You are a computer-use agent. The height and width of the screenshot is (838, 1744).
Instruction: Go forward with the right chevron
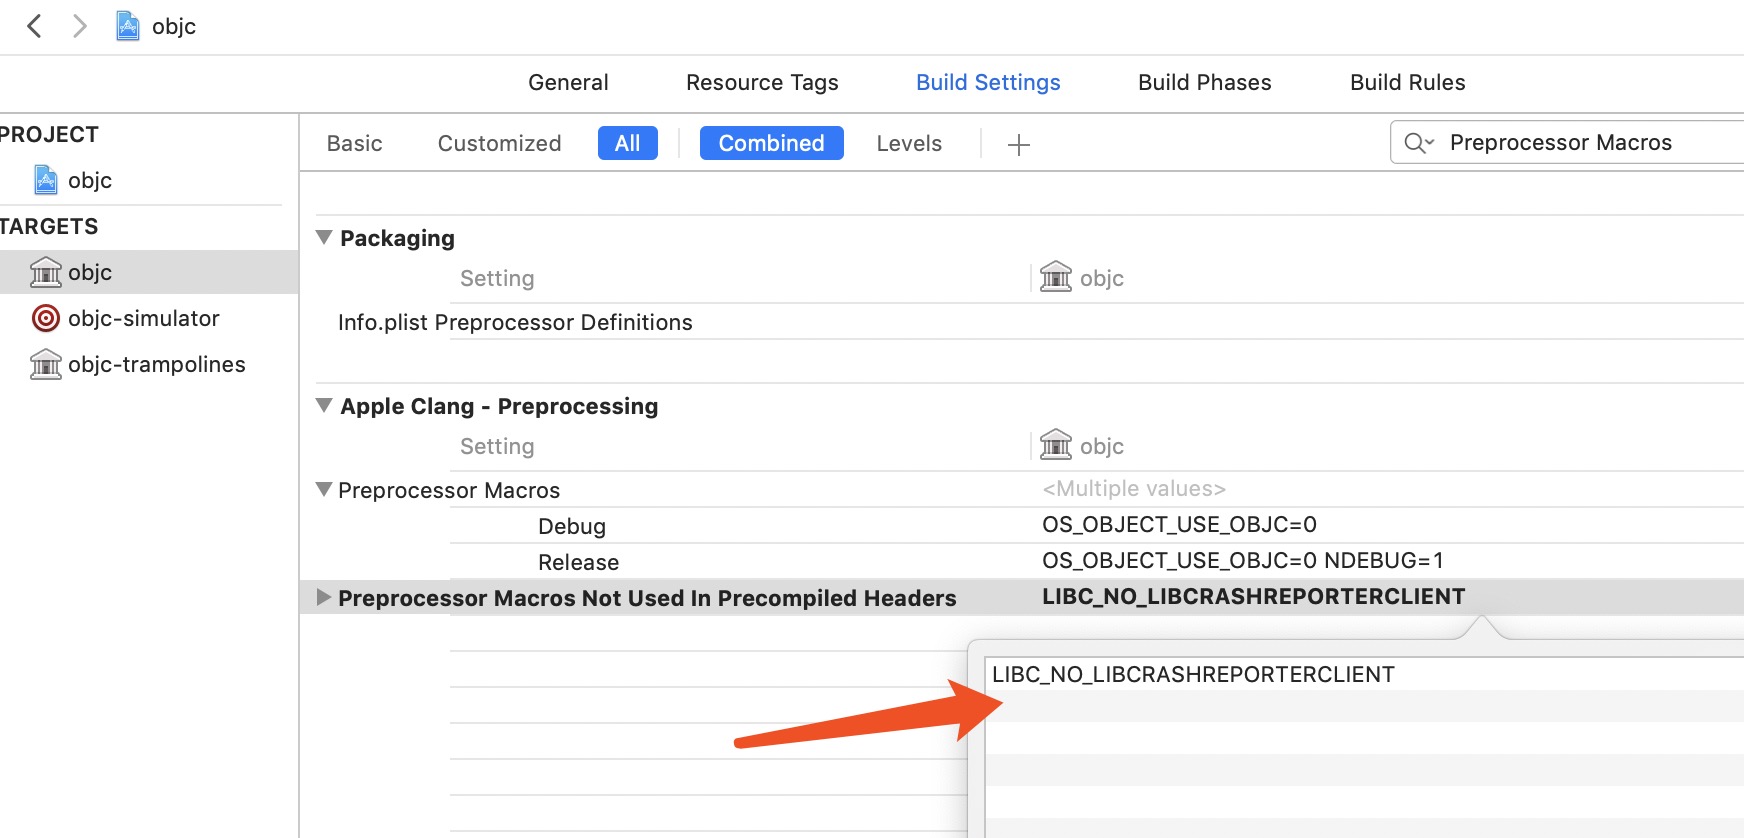[x=79, y=26]
